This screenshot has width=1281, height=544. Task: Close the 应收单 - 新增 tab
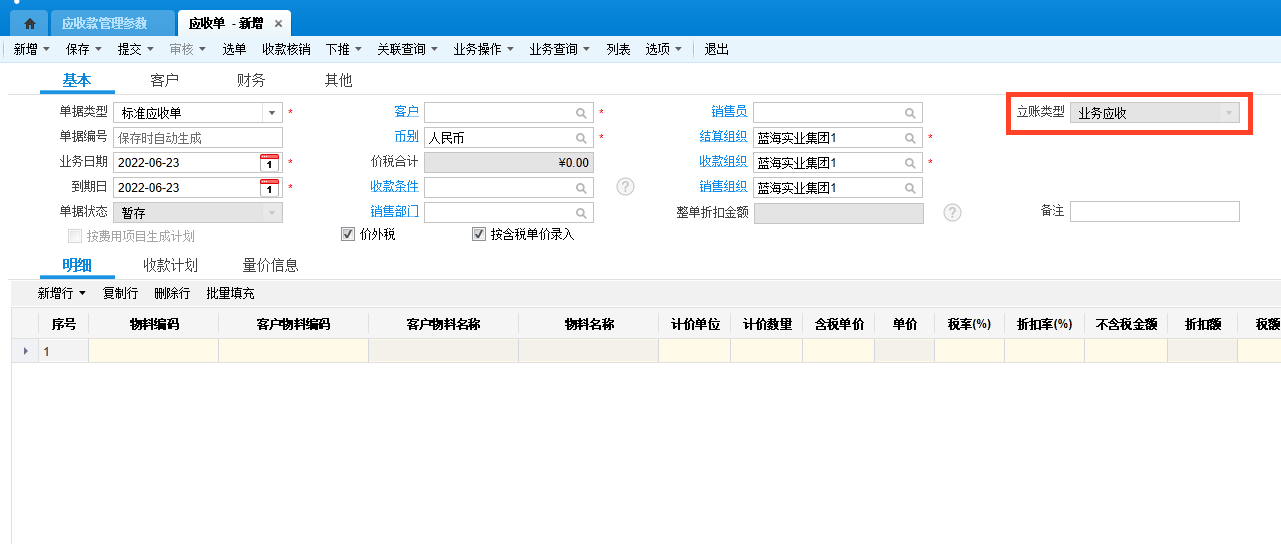278,23
